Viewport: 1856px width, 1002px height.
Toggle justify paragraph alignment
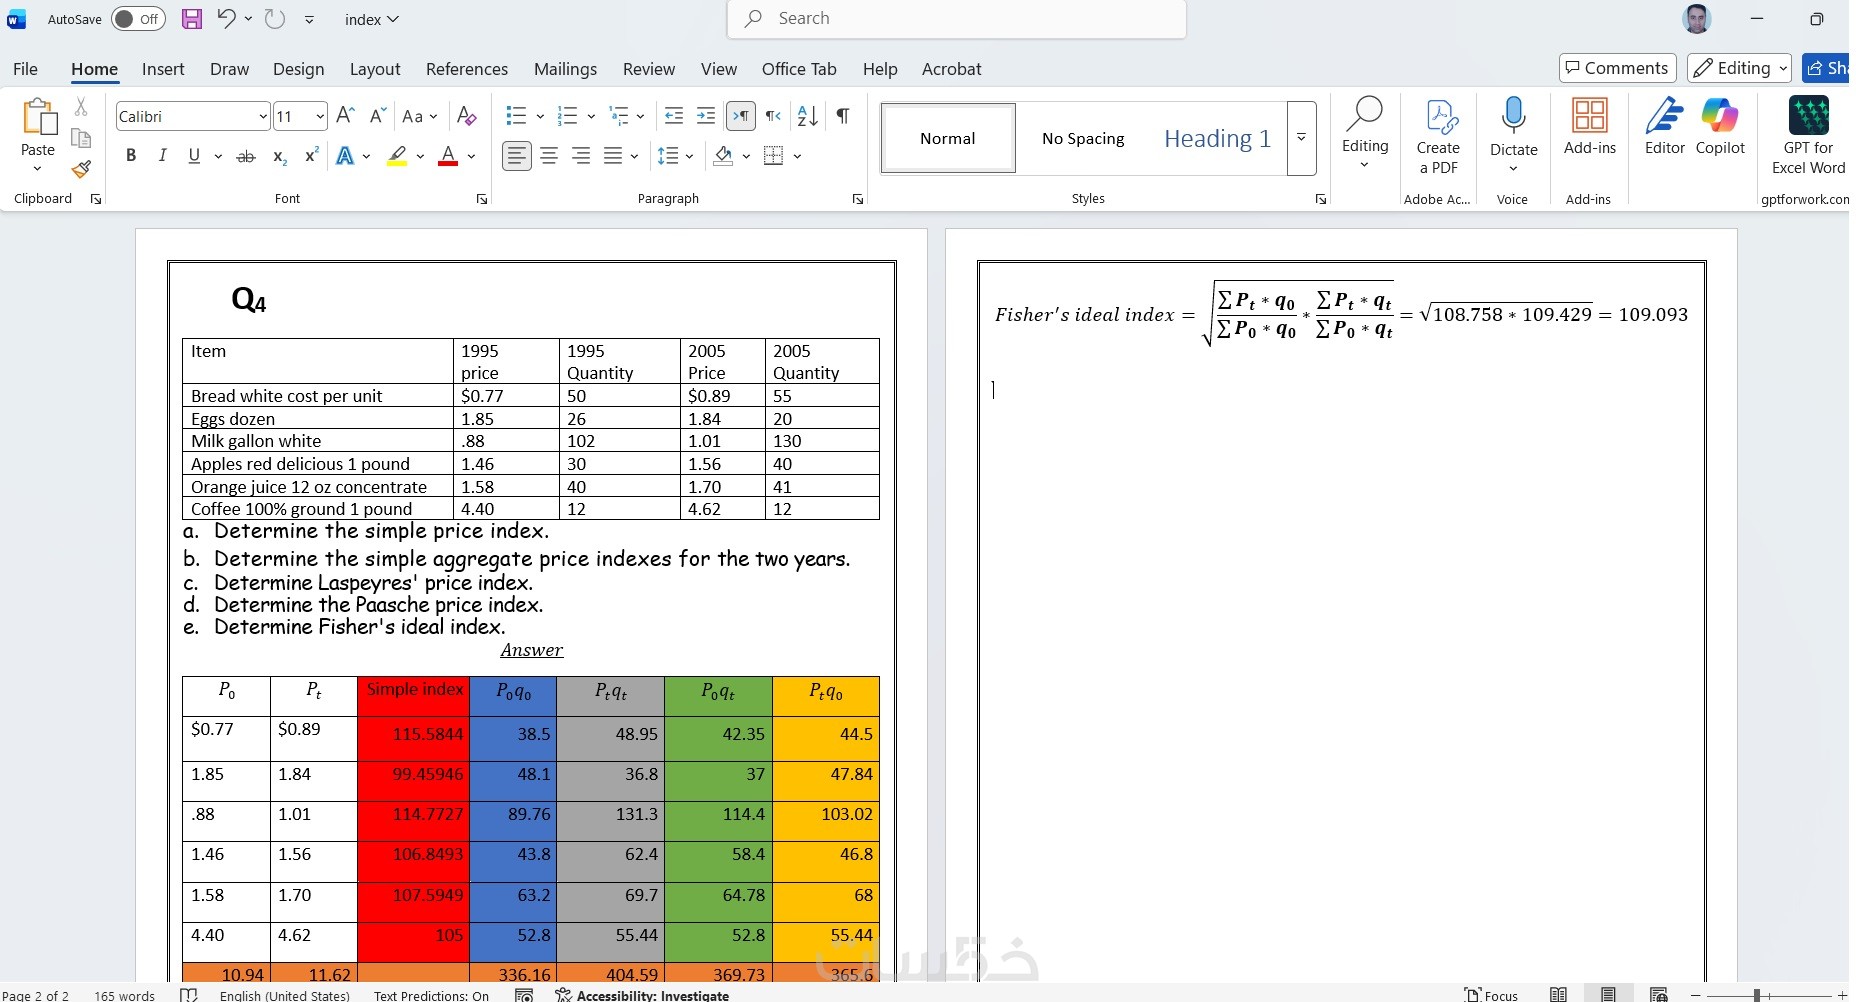pyautogui.click(x=613, y=156)
